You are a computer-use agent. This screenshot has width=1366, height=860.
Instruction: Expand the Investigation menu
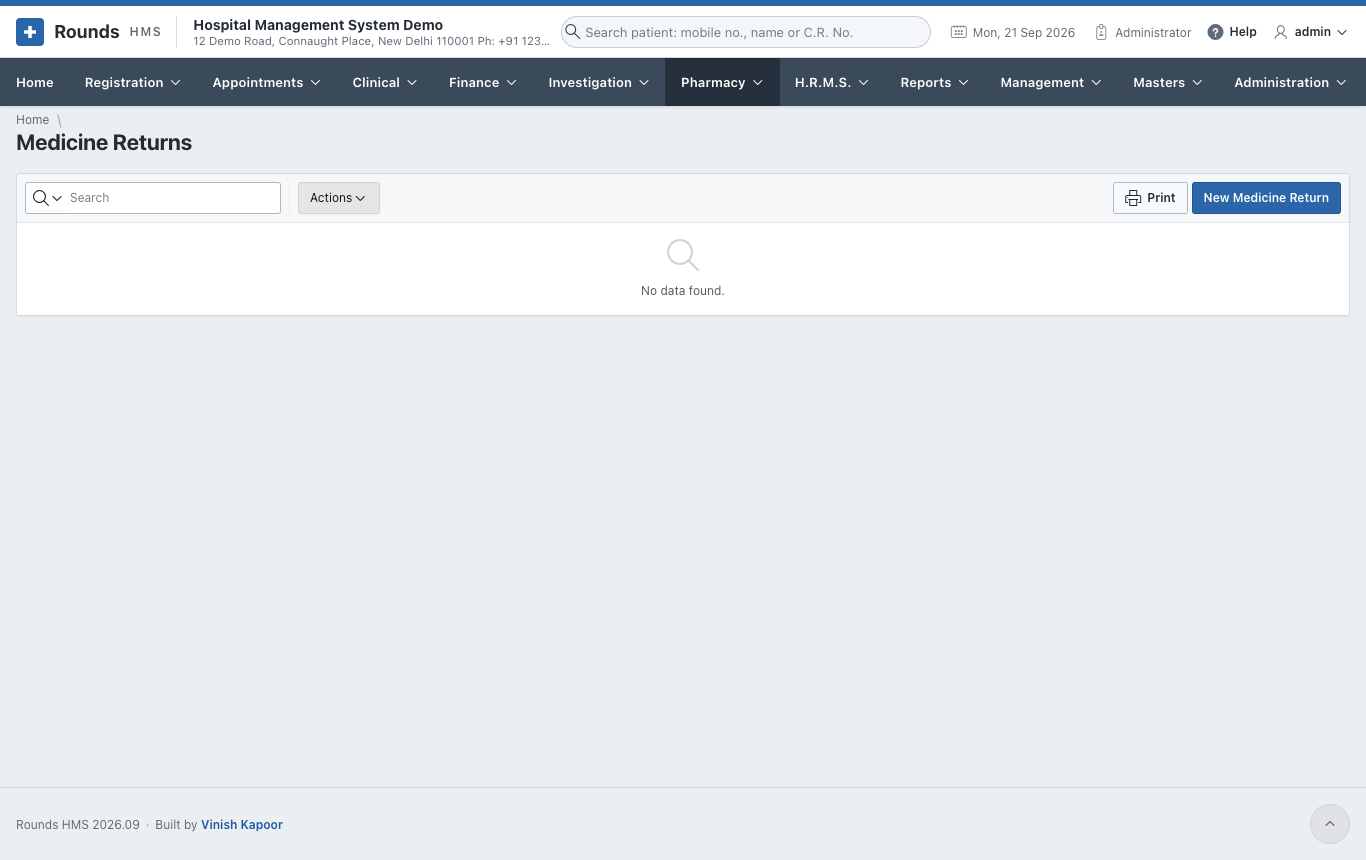(599, 82)
